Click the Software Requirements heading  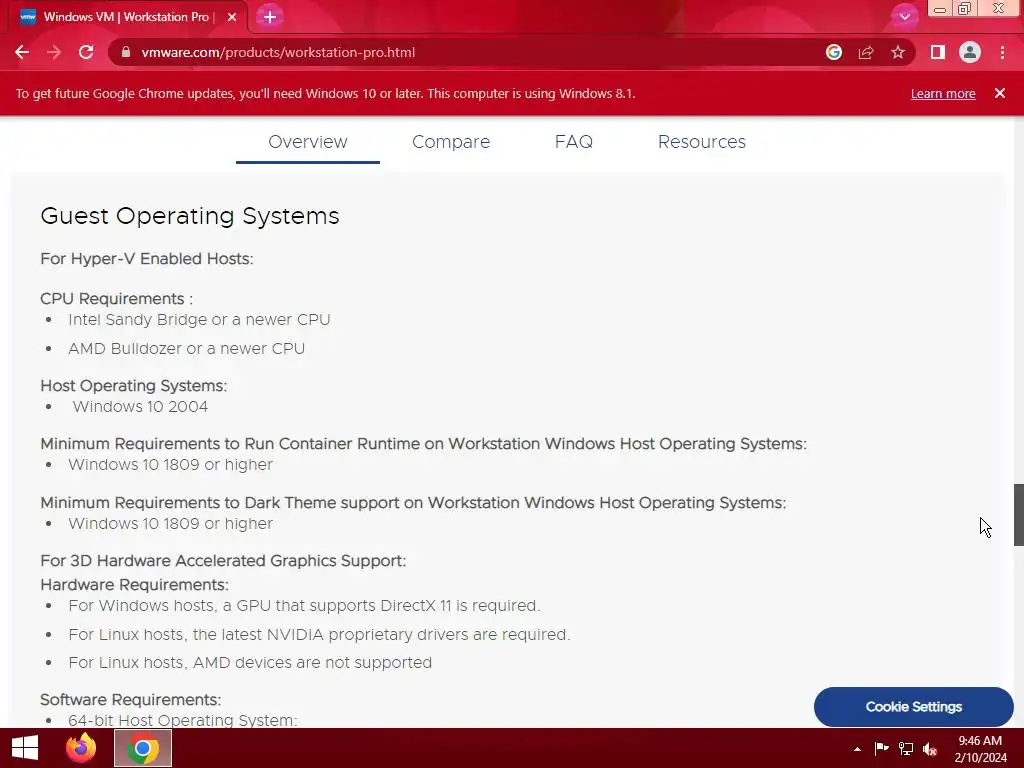tap(131, 699)
